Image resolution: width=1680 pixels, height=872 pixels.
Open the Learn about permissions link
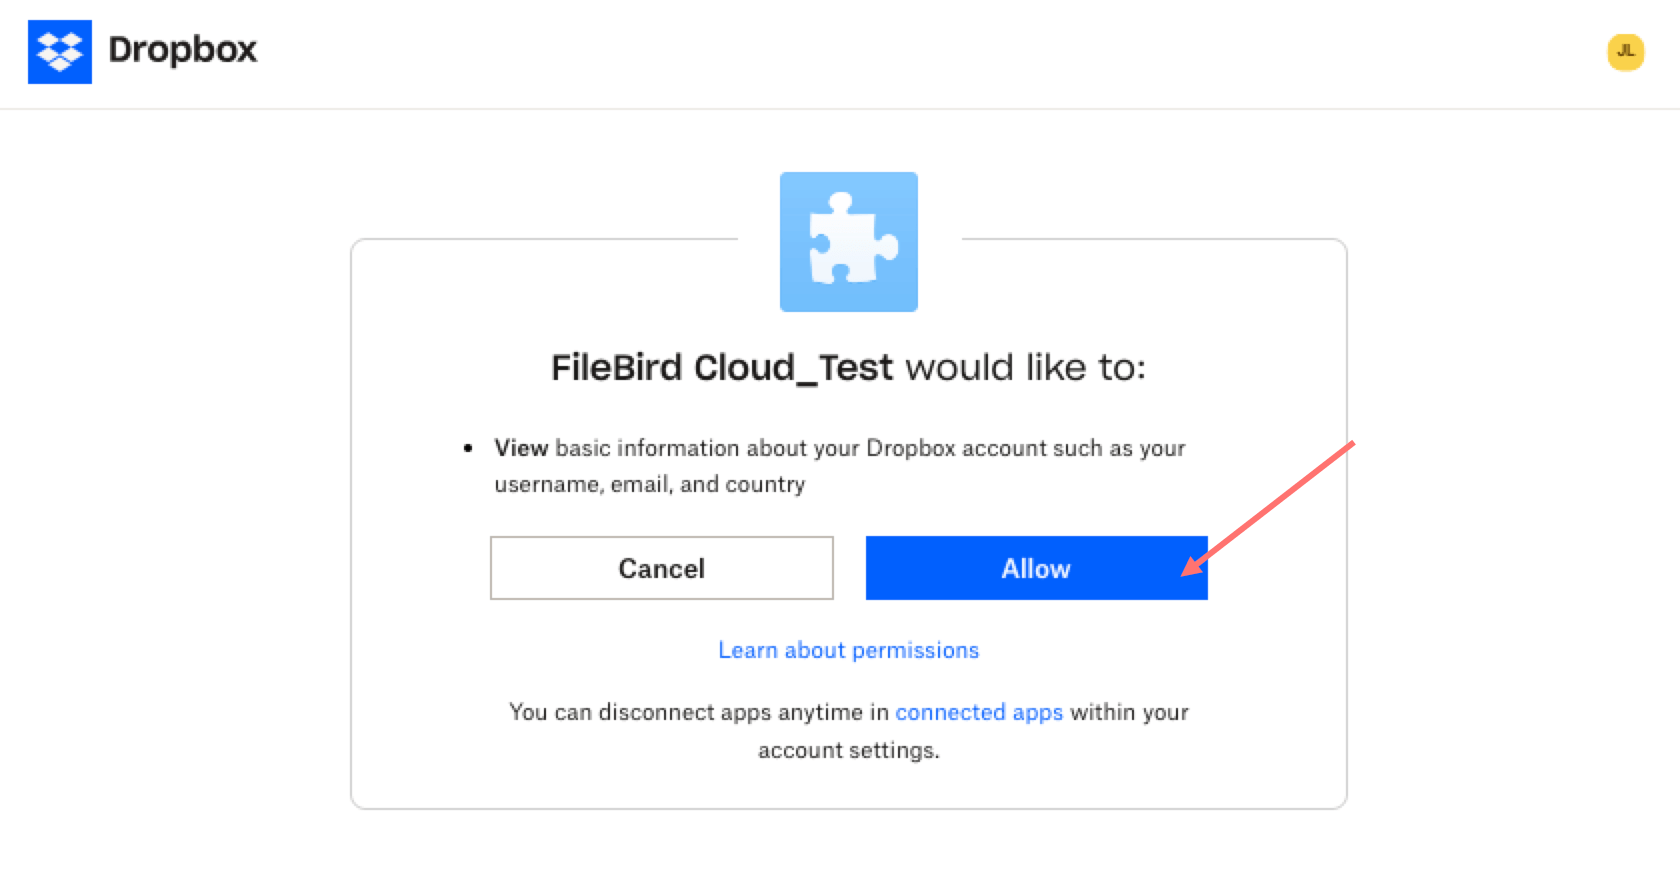(x=848, y=650)
